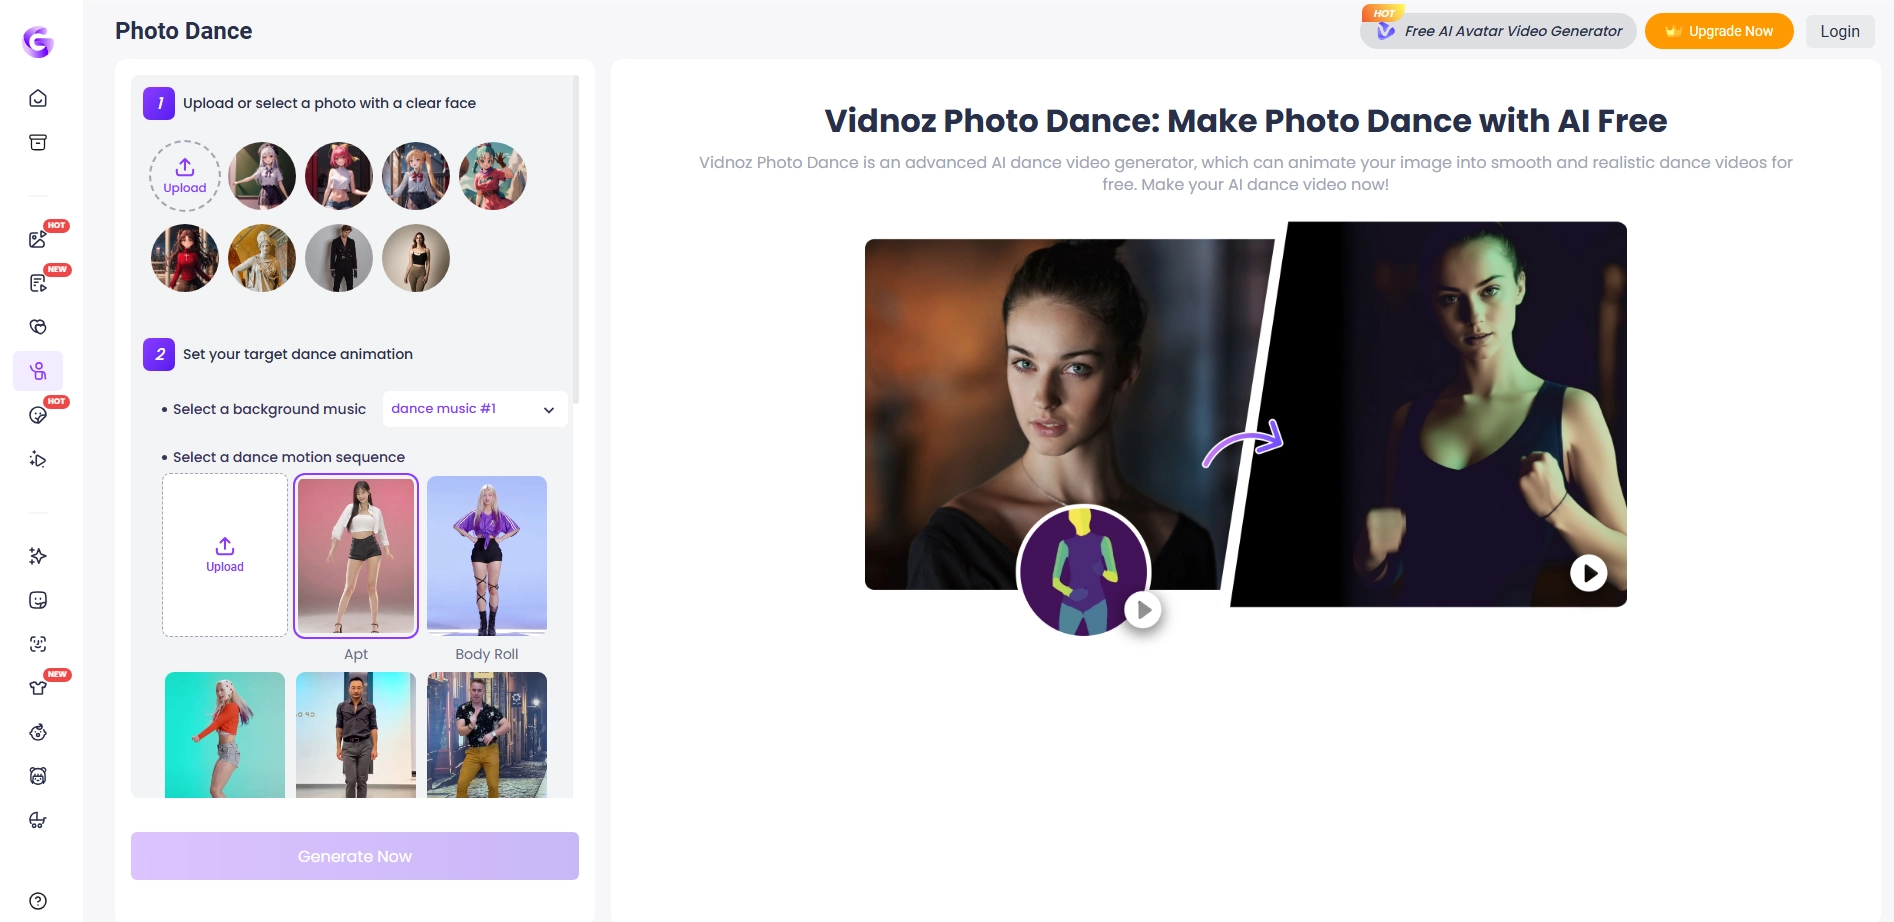Open the script-to-video feature marked NEW
Screen dimensions: 1894x922
(37, 283)
